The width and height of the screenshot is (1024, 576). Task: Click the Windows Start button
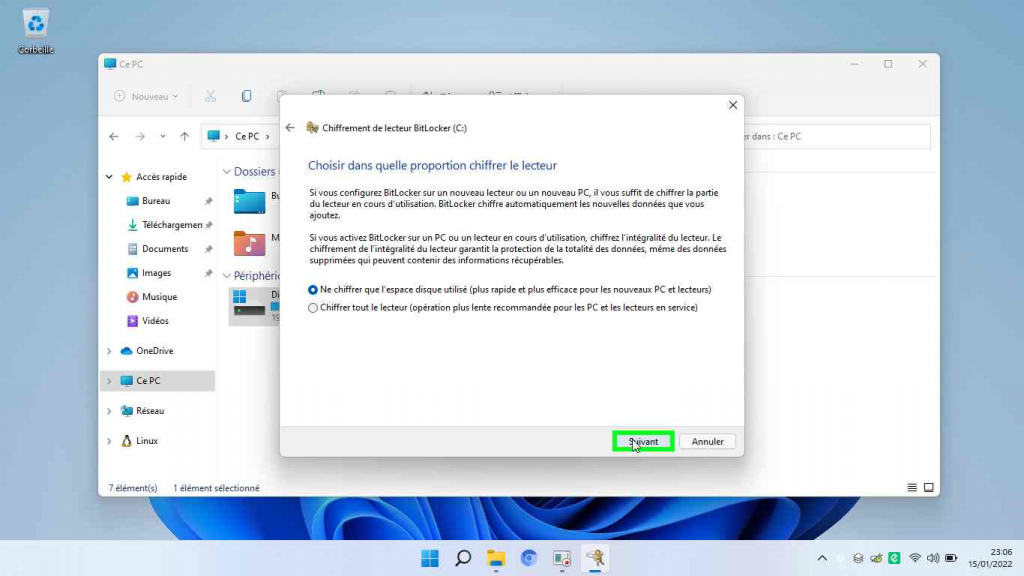tap(430, 558)
